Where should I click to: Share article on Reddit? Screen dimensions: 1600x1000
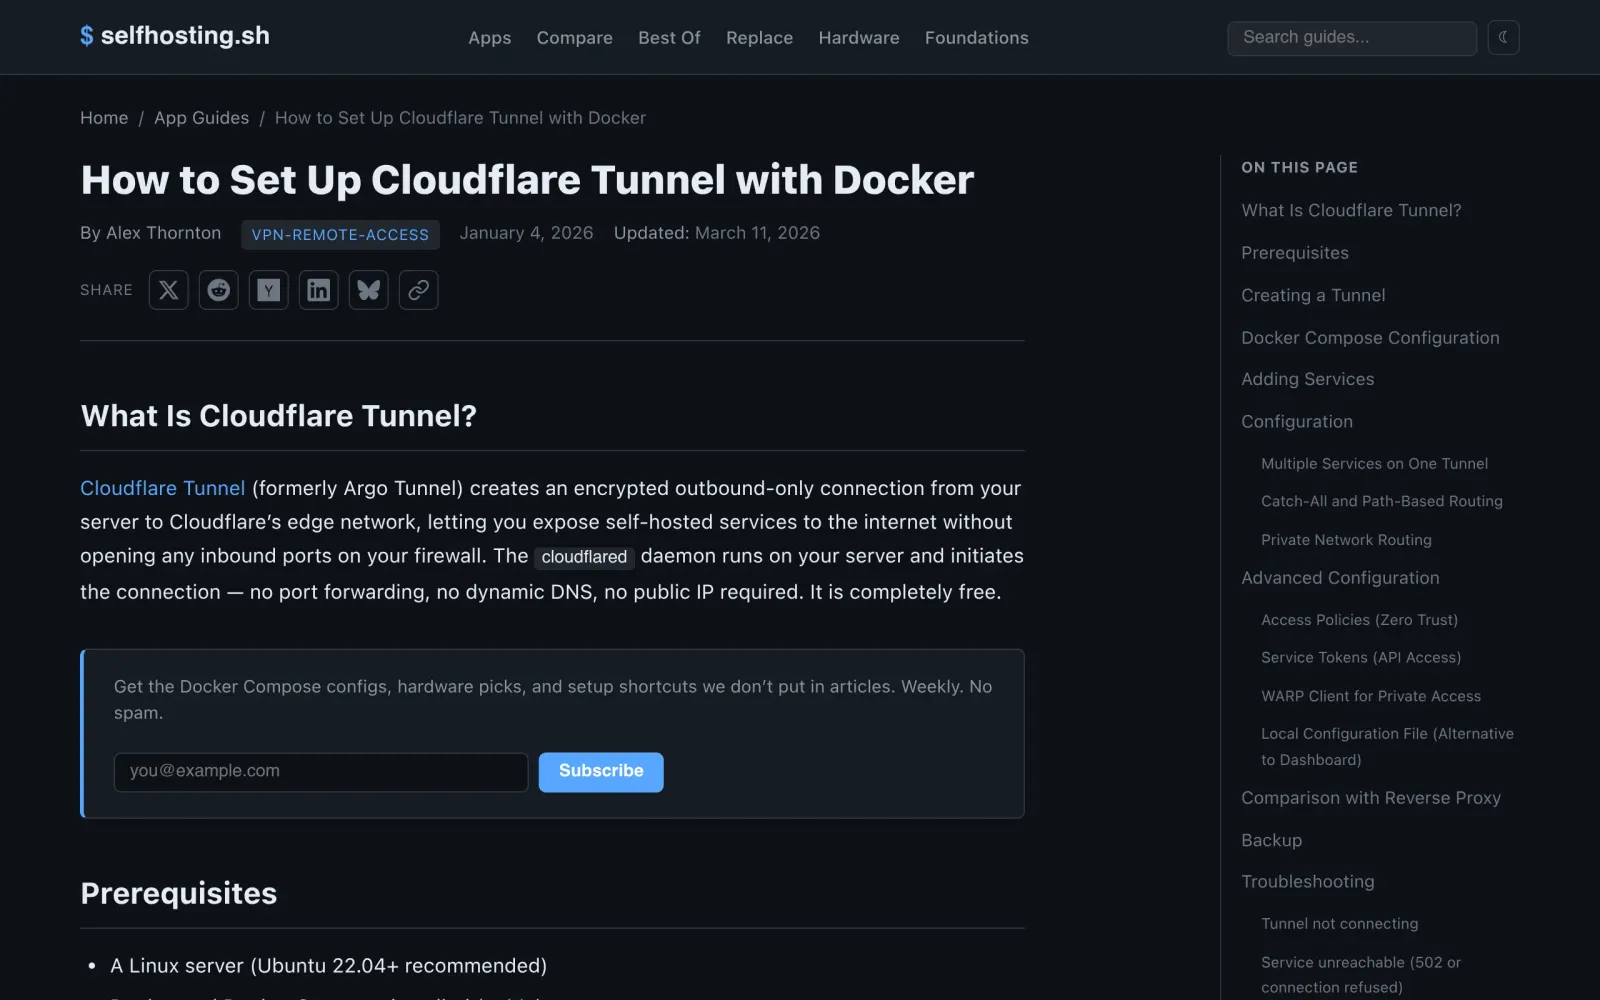218,290
